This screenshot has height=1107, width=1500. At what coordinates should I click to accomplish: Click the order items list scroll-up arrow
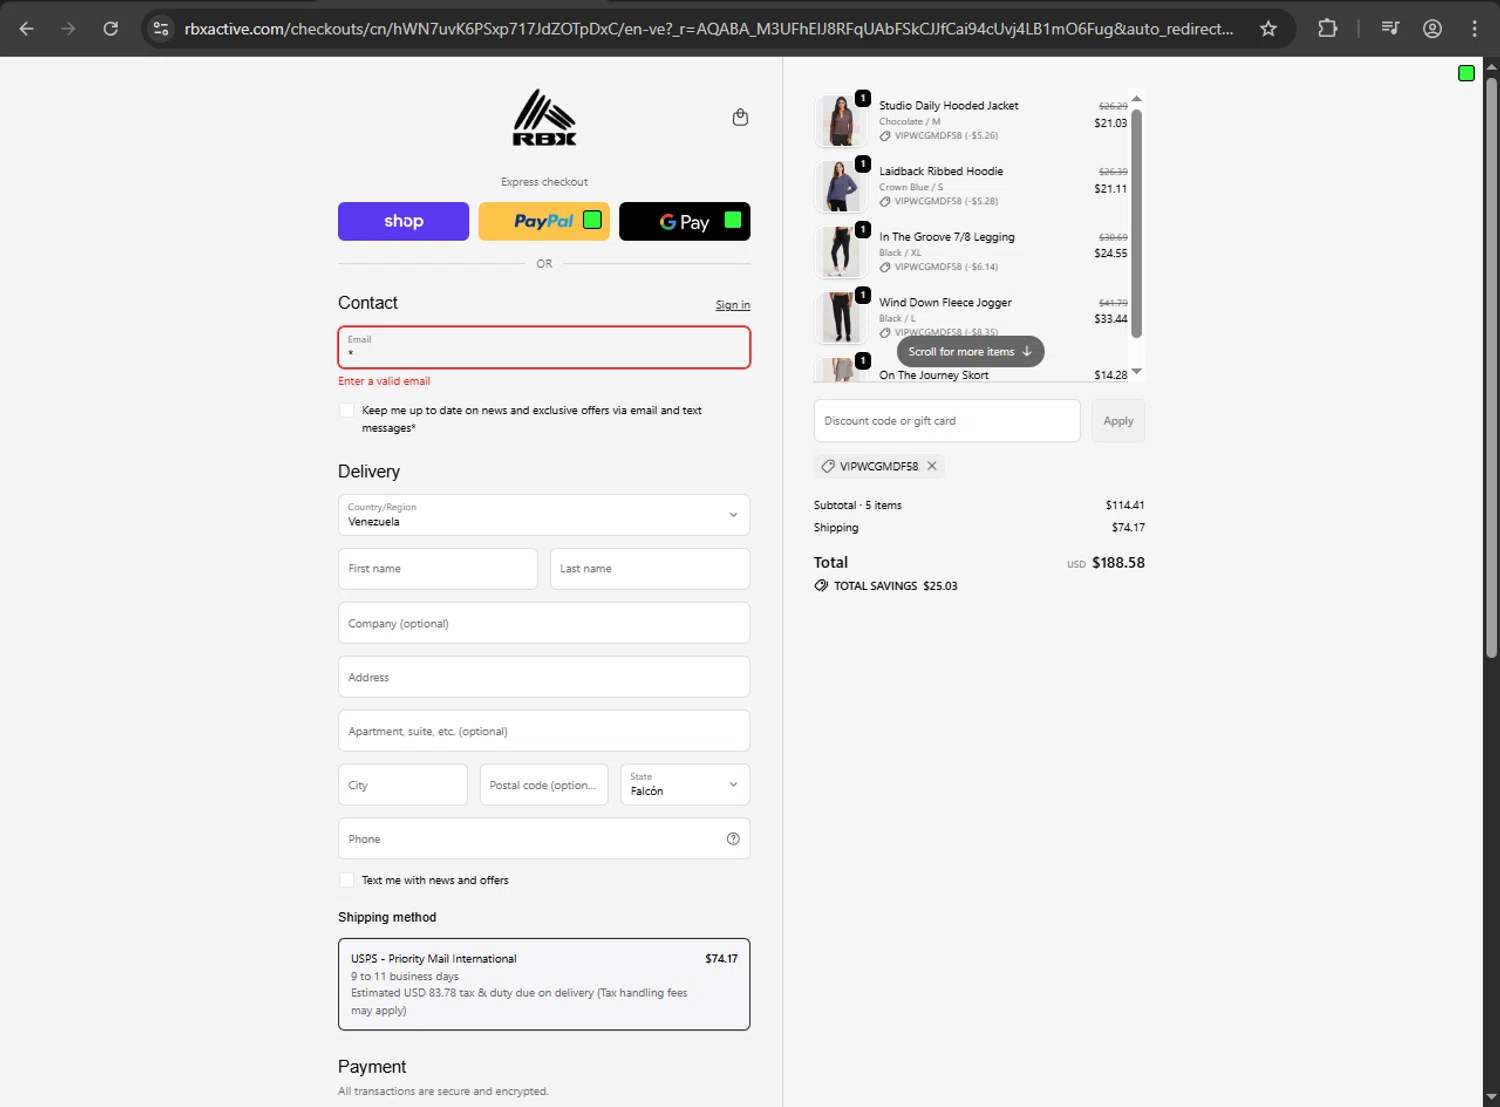pos(1136,98)
